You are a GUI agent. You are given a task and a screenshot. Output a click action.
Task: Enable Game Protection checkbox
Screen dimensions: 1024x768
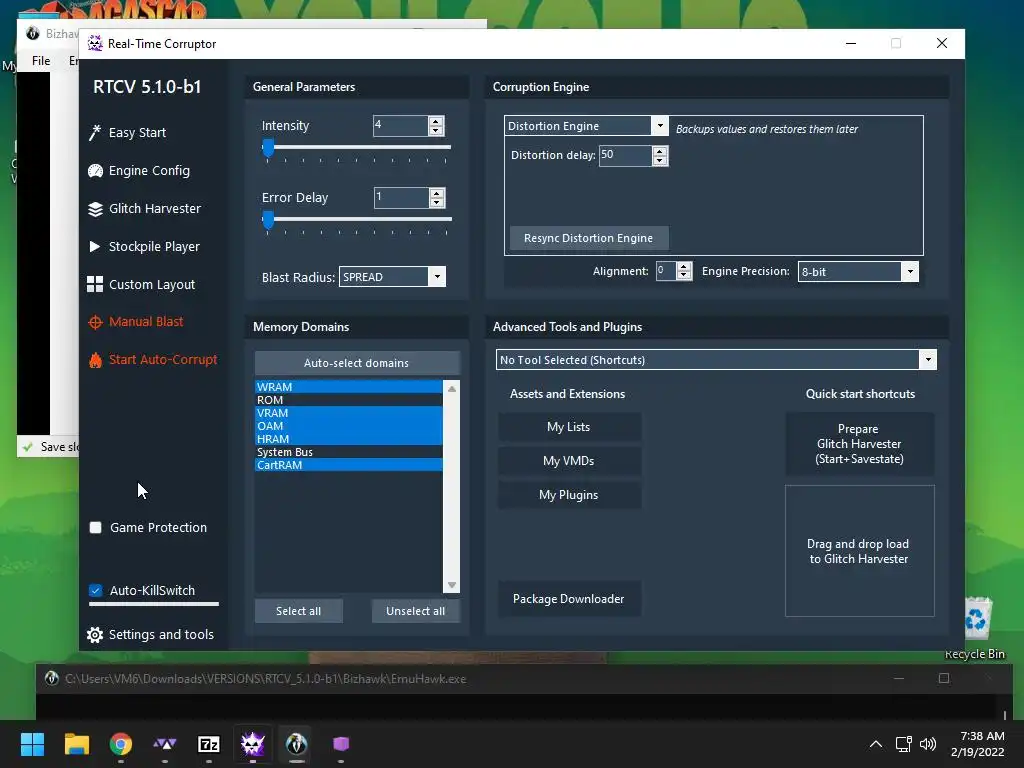(x=95, y=528)
